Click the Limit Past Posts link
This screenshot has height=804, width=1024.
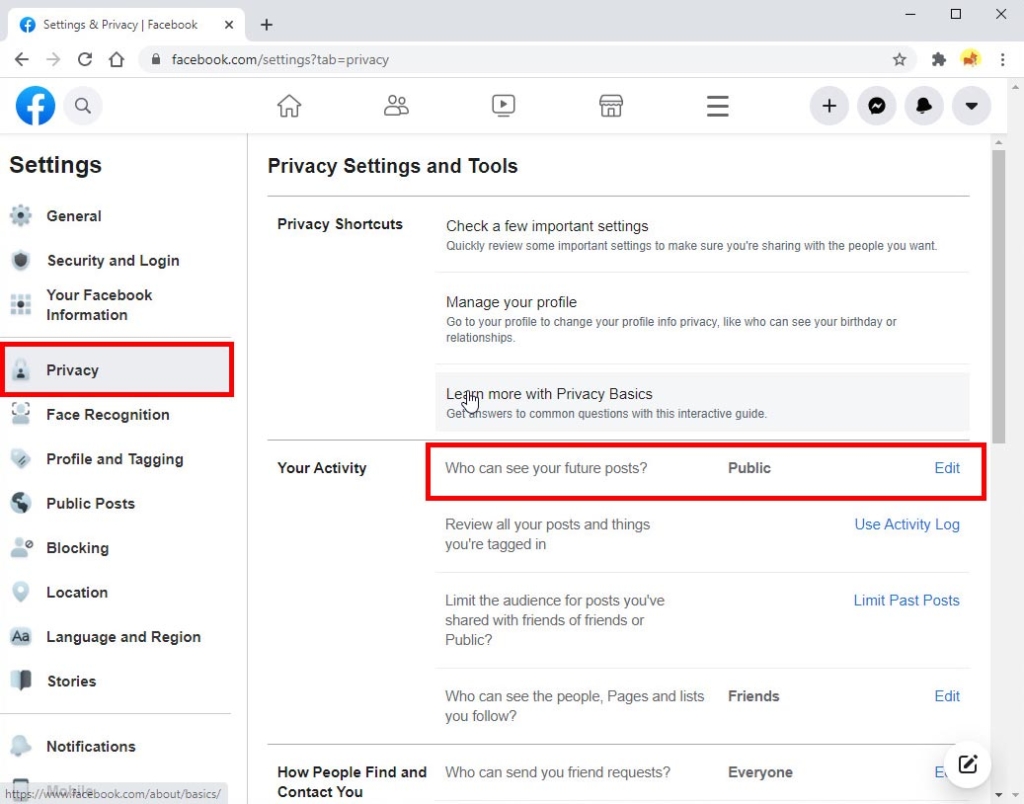point(906,600)
